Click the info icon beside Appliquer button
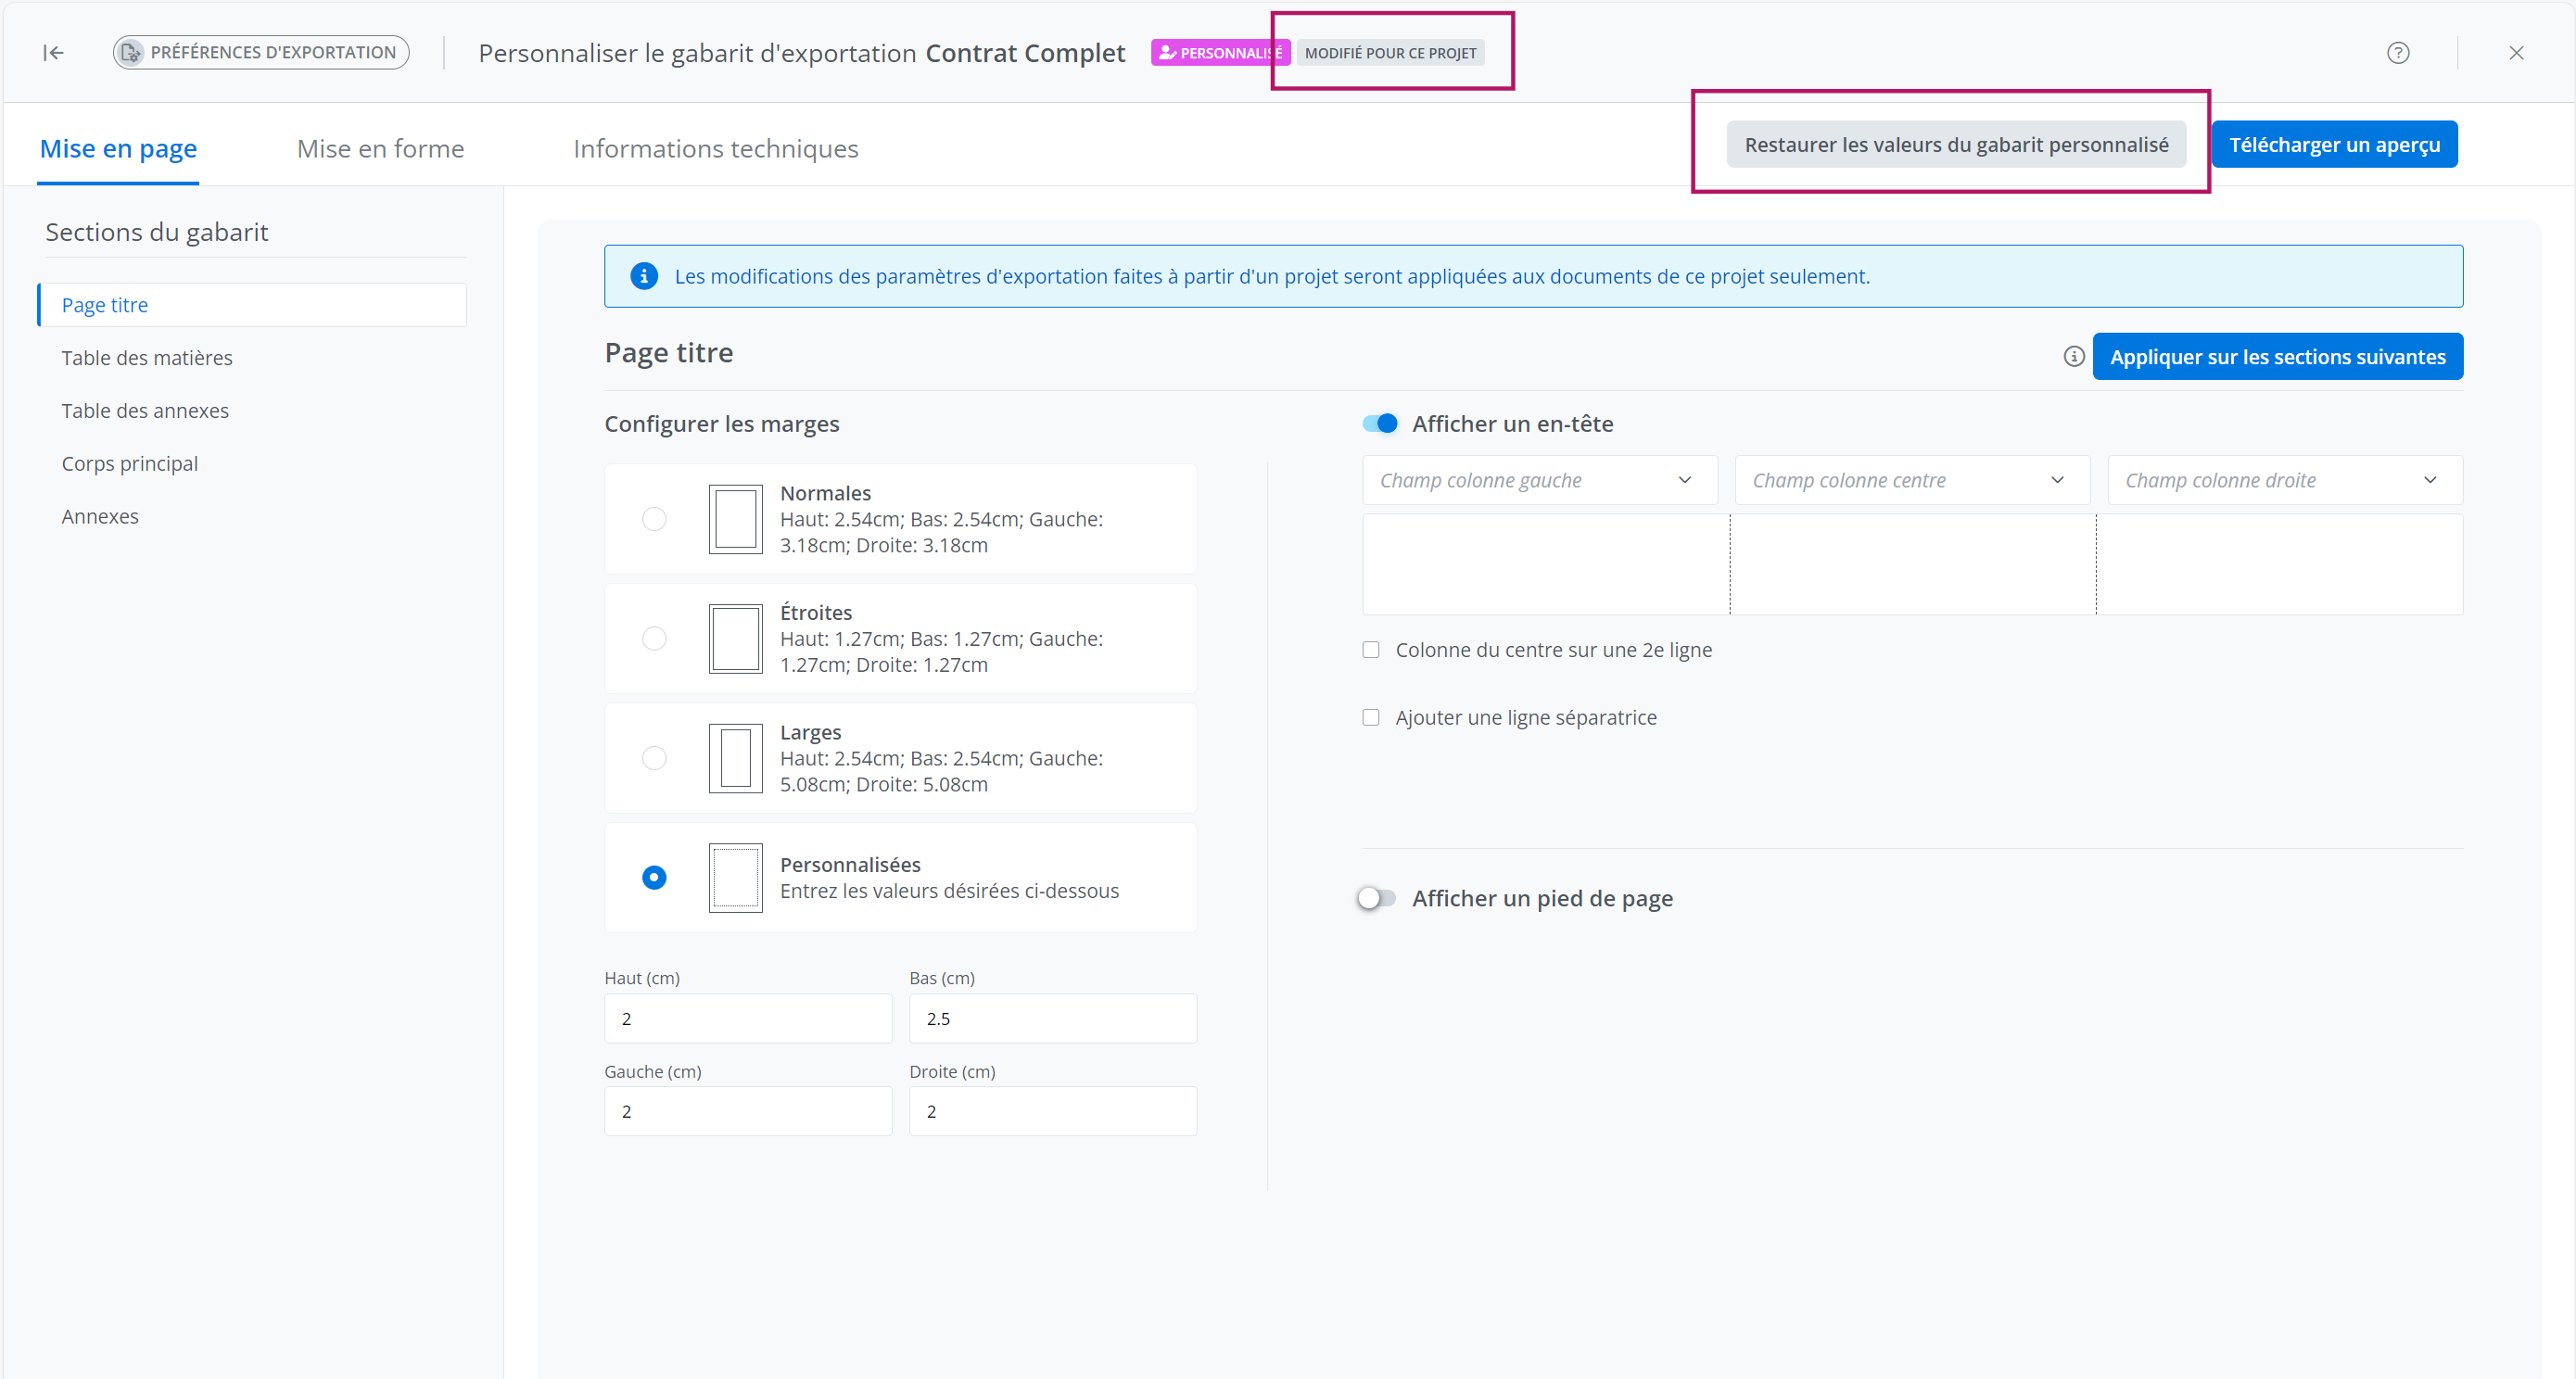Viewport: 2576px width, 1379px height. (x=2073, y=357)
